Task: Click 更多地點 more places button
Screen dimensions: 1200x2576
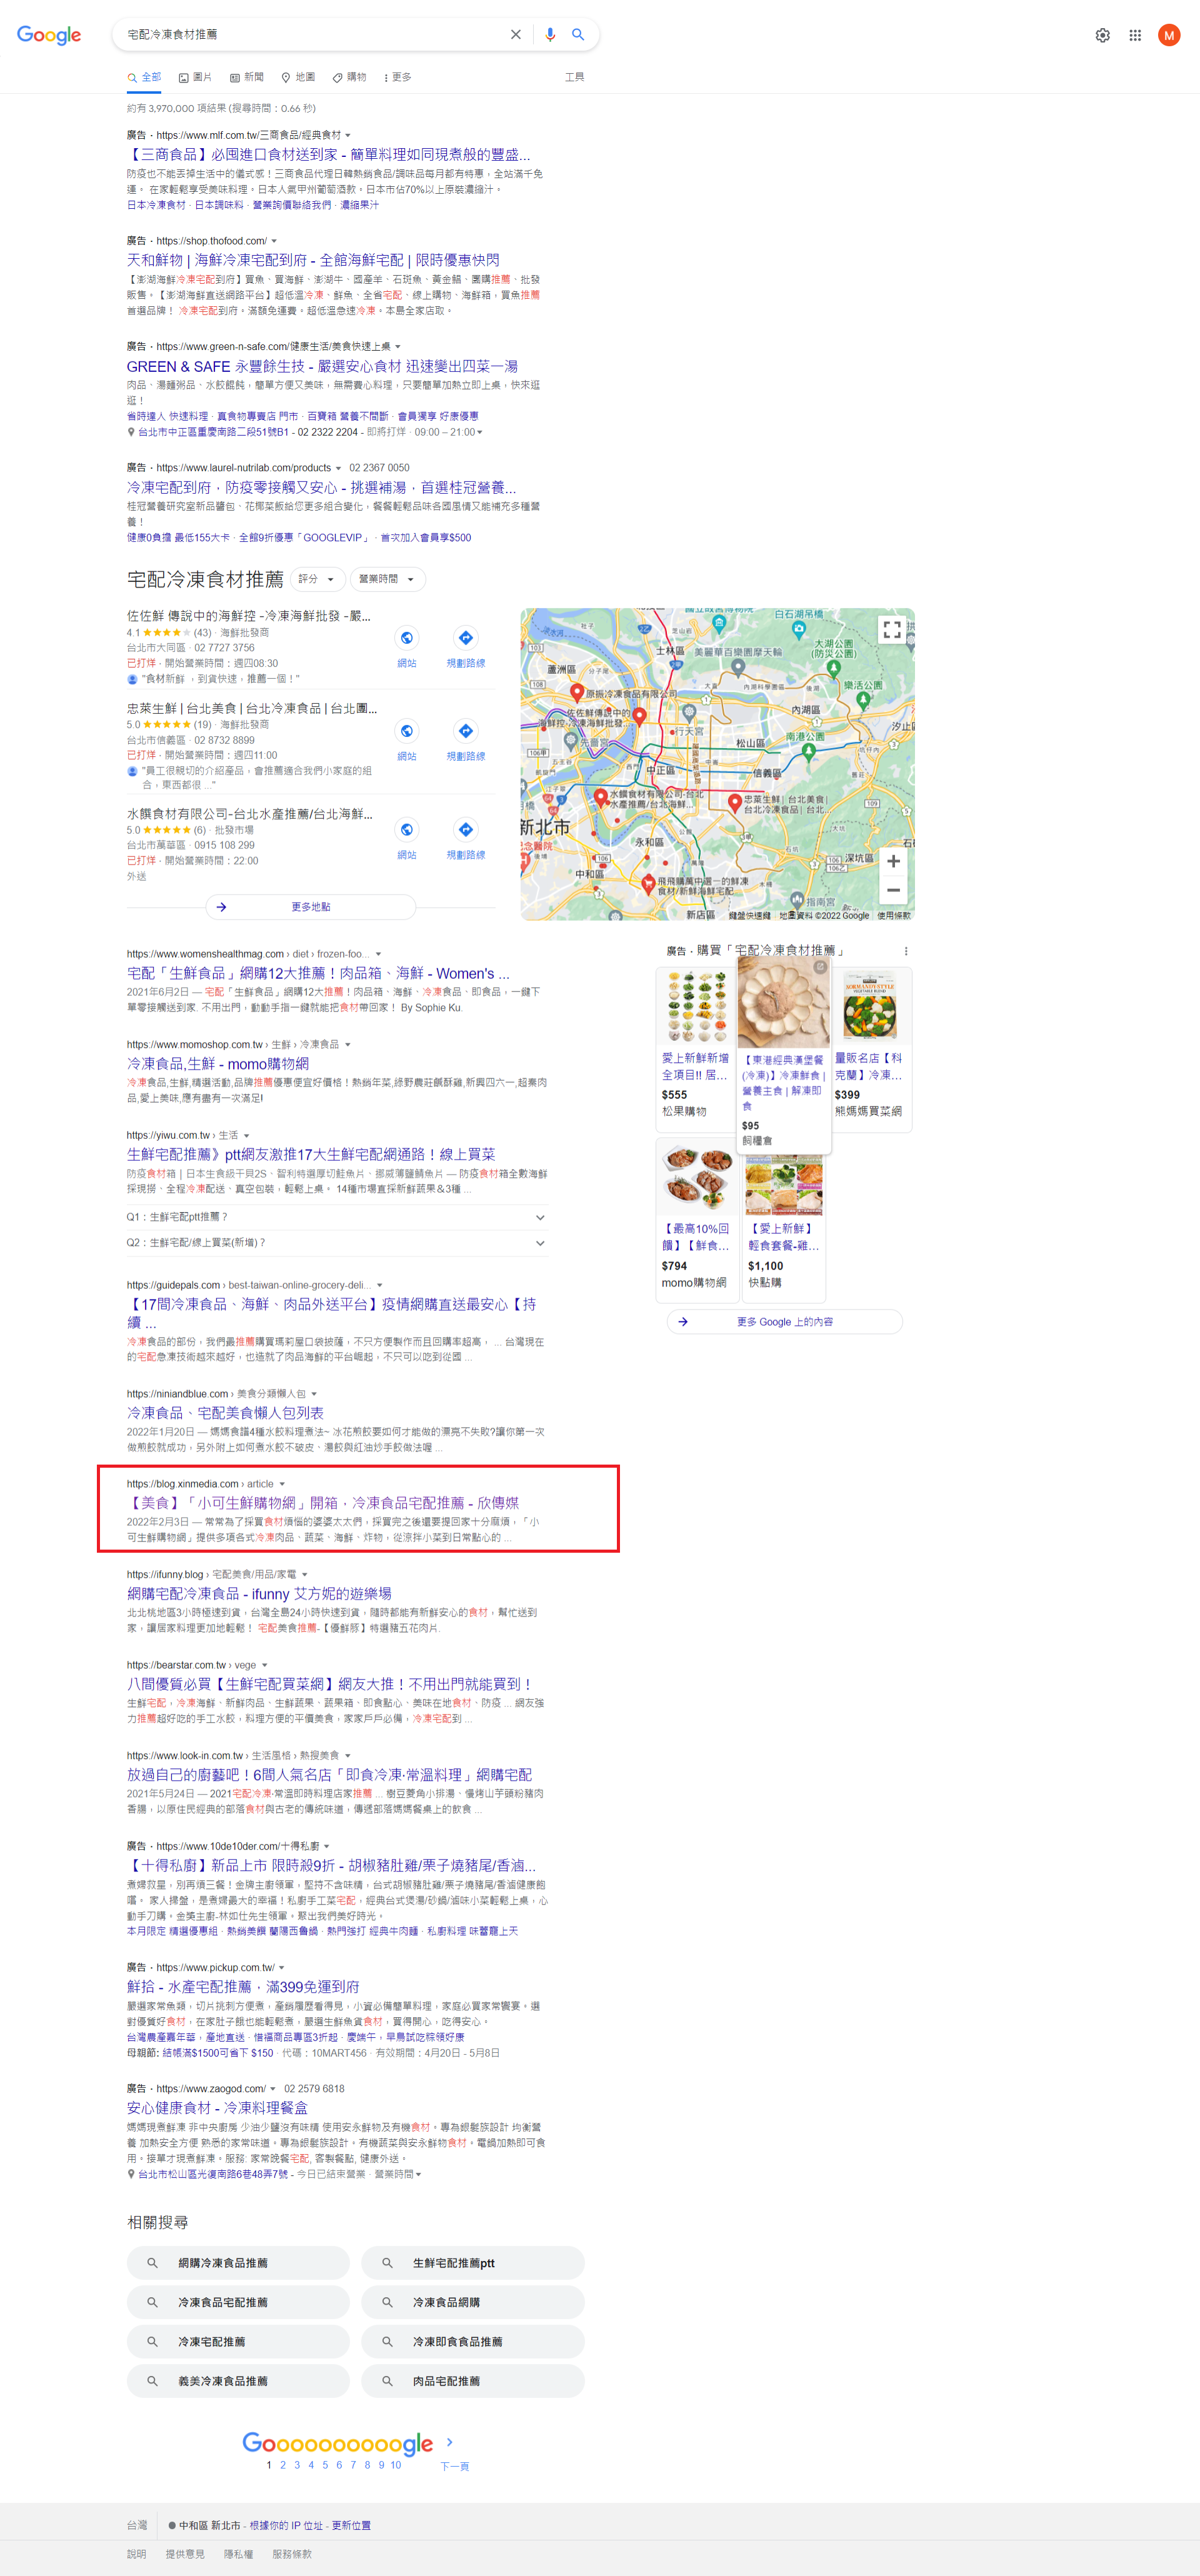Action: click(x=311, y=907)
